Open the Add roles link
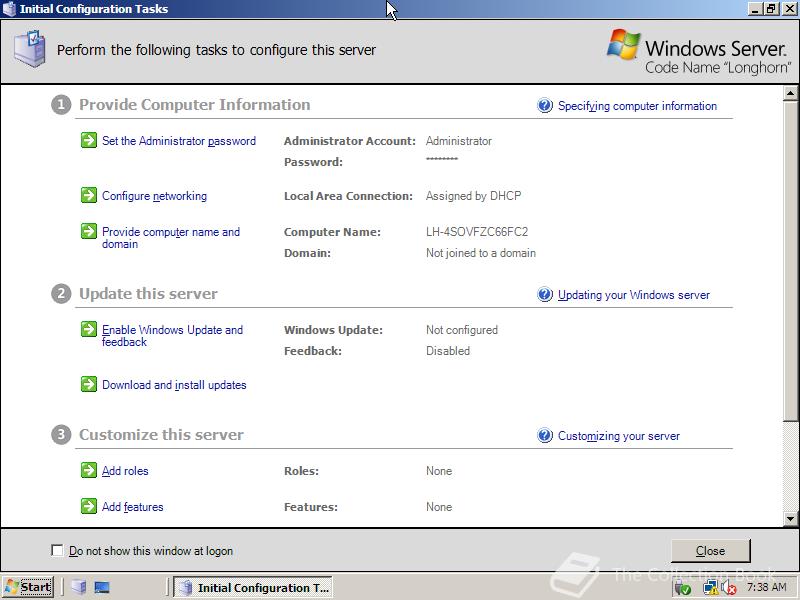The height and width of the screenshot is (600, 800). (125, 470)
